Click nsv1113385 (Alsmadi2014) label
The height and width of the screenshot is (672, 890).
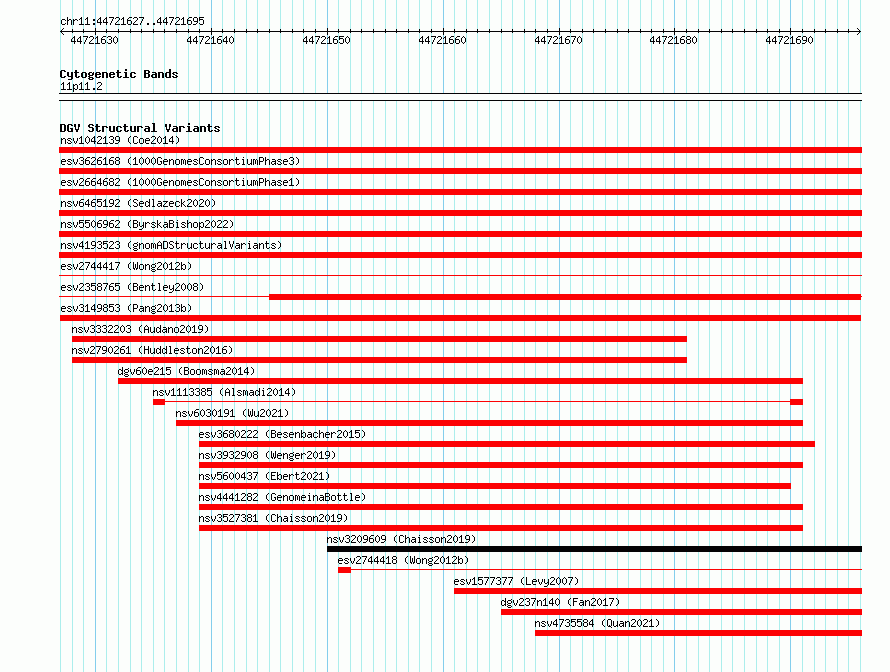coord(224,392)
